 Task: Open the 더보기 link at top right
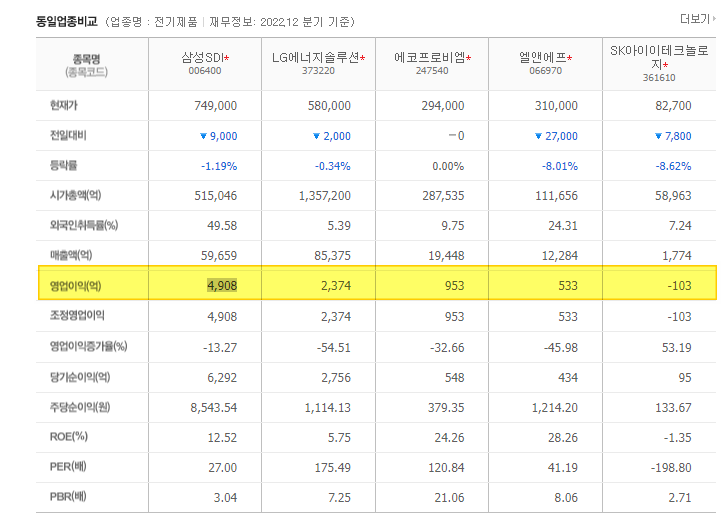point(697,19)
